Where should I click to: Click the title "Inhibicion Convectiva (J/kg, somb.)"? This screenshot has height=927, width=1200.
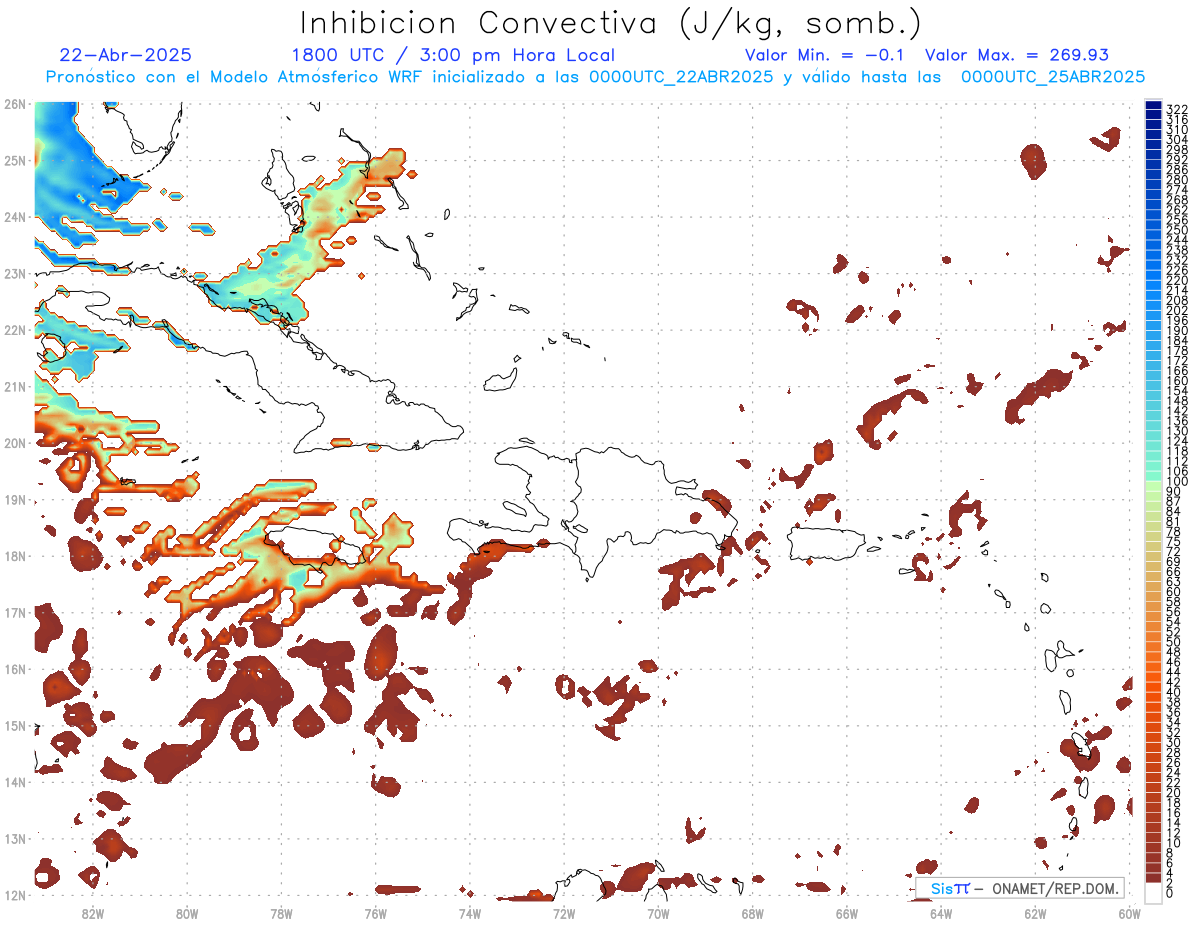[610, 23]
